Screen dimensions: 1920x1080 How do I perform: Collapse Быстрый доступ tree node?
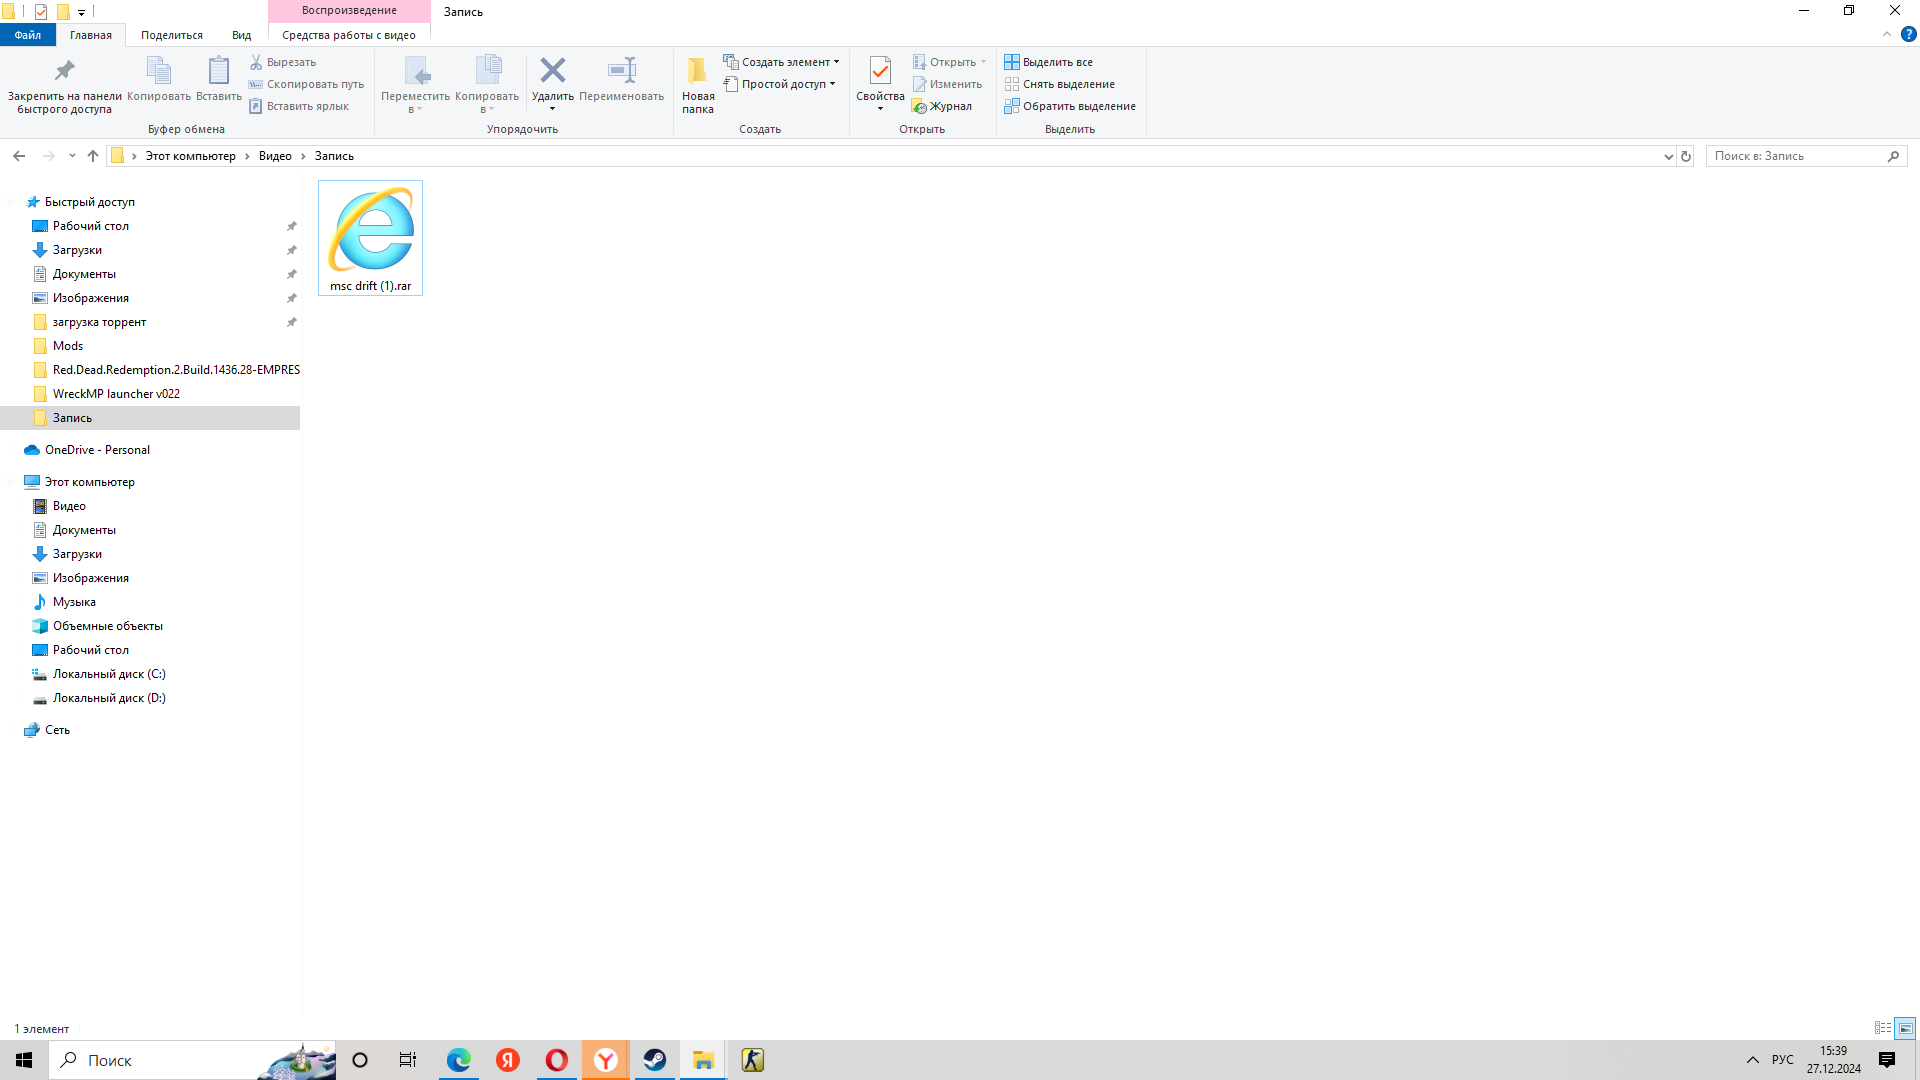coord(11,202)
